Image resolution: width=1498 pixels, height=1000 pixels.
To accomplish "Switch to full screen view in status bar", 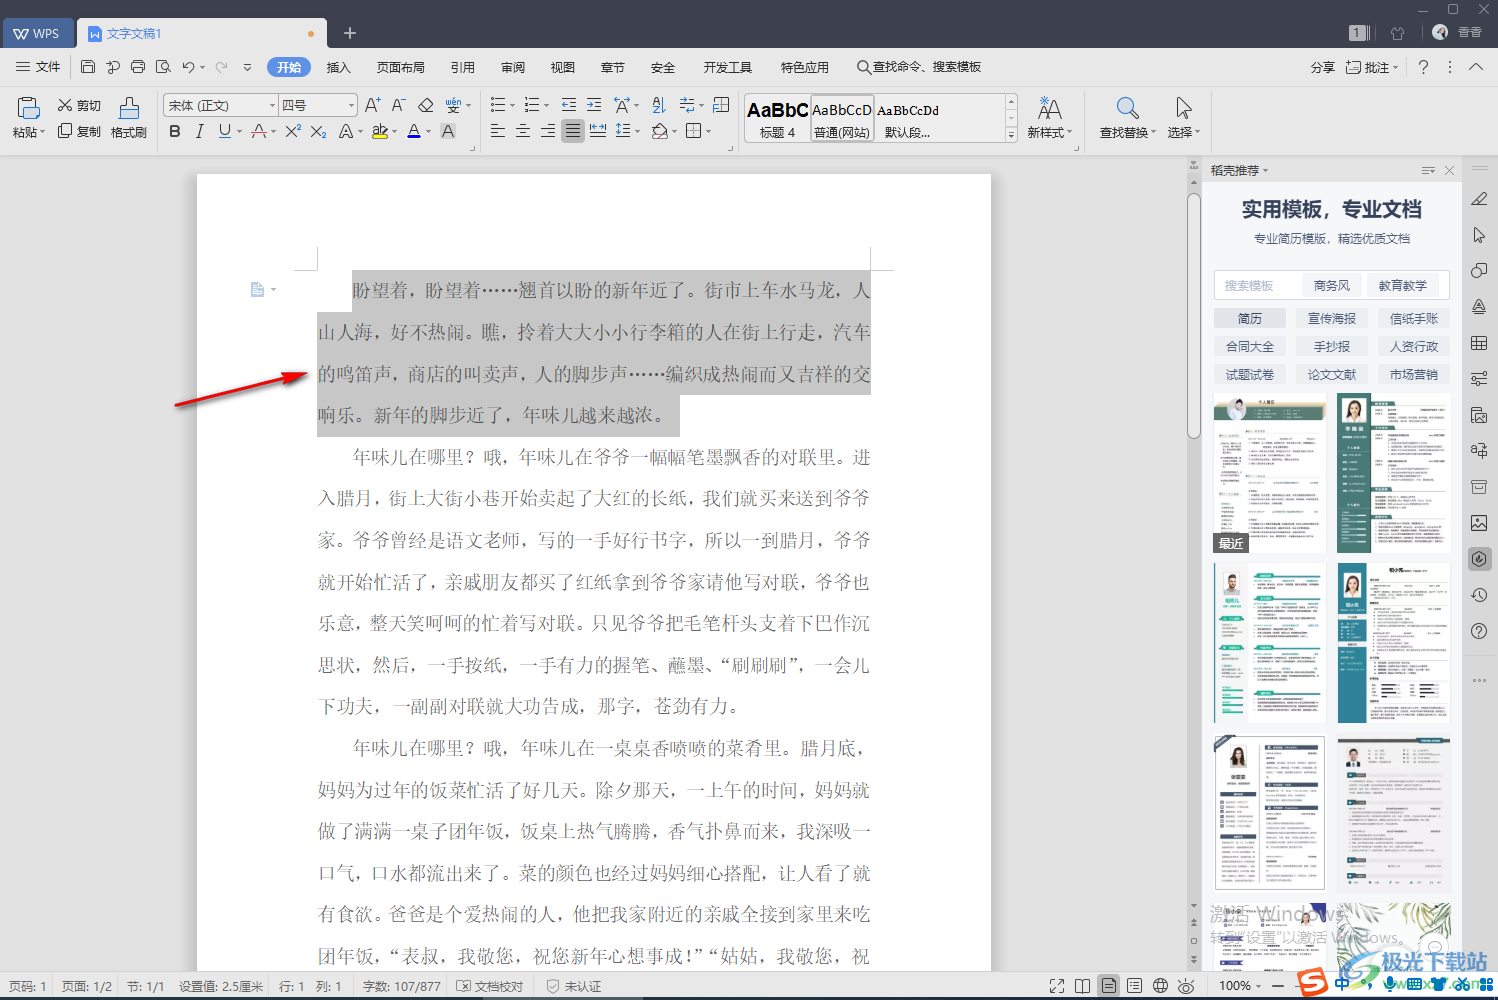I will pos(1057,986).
